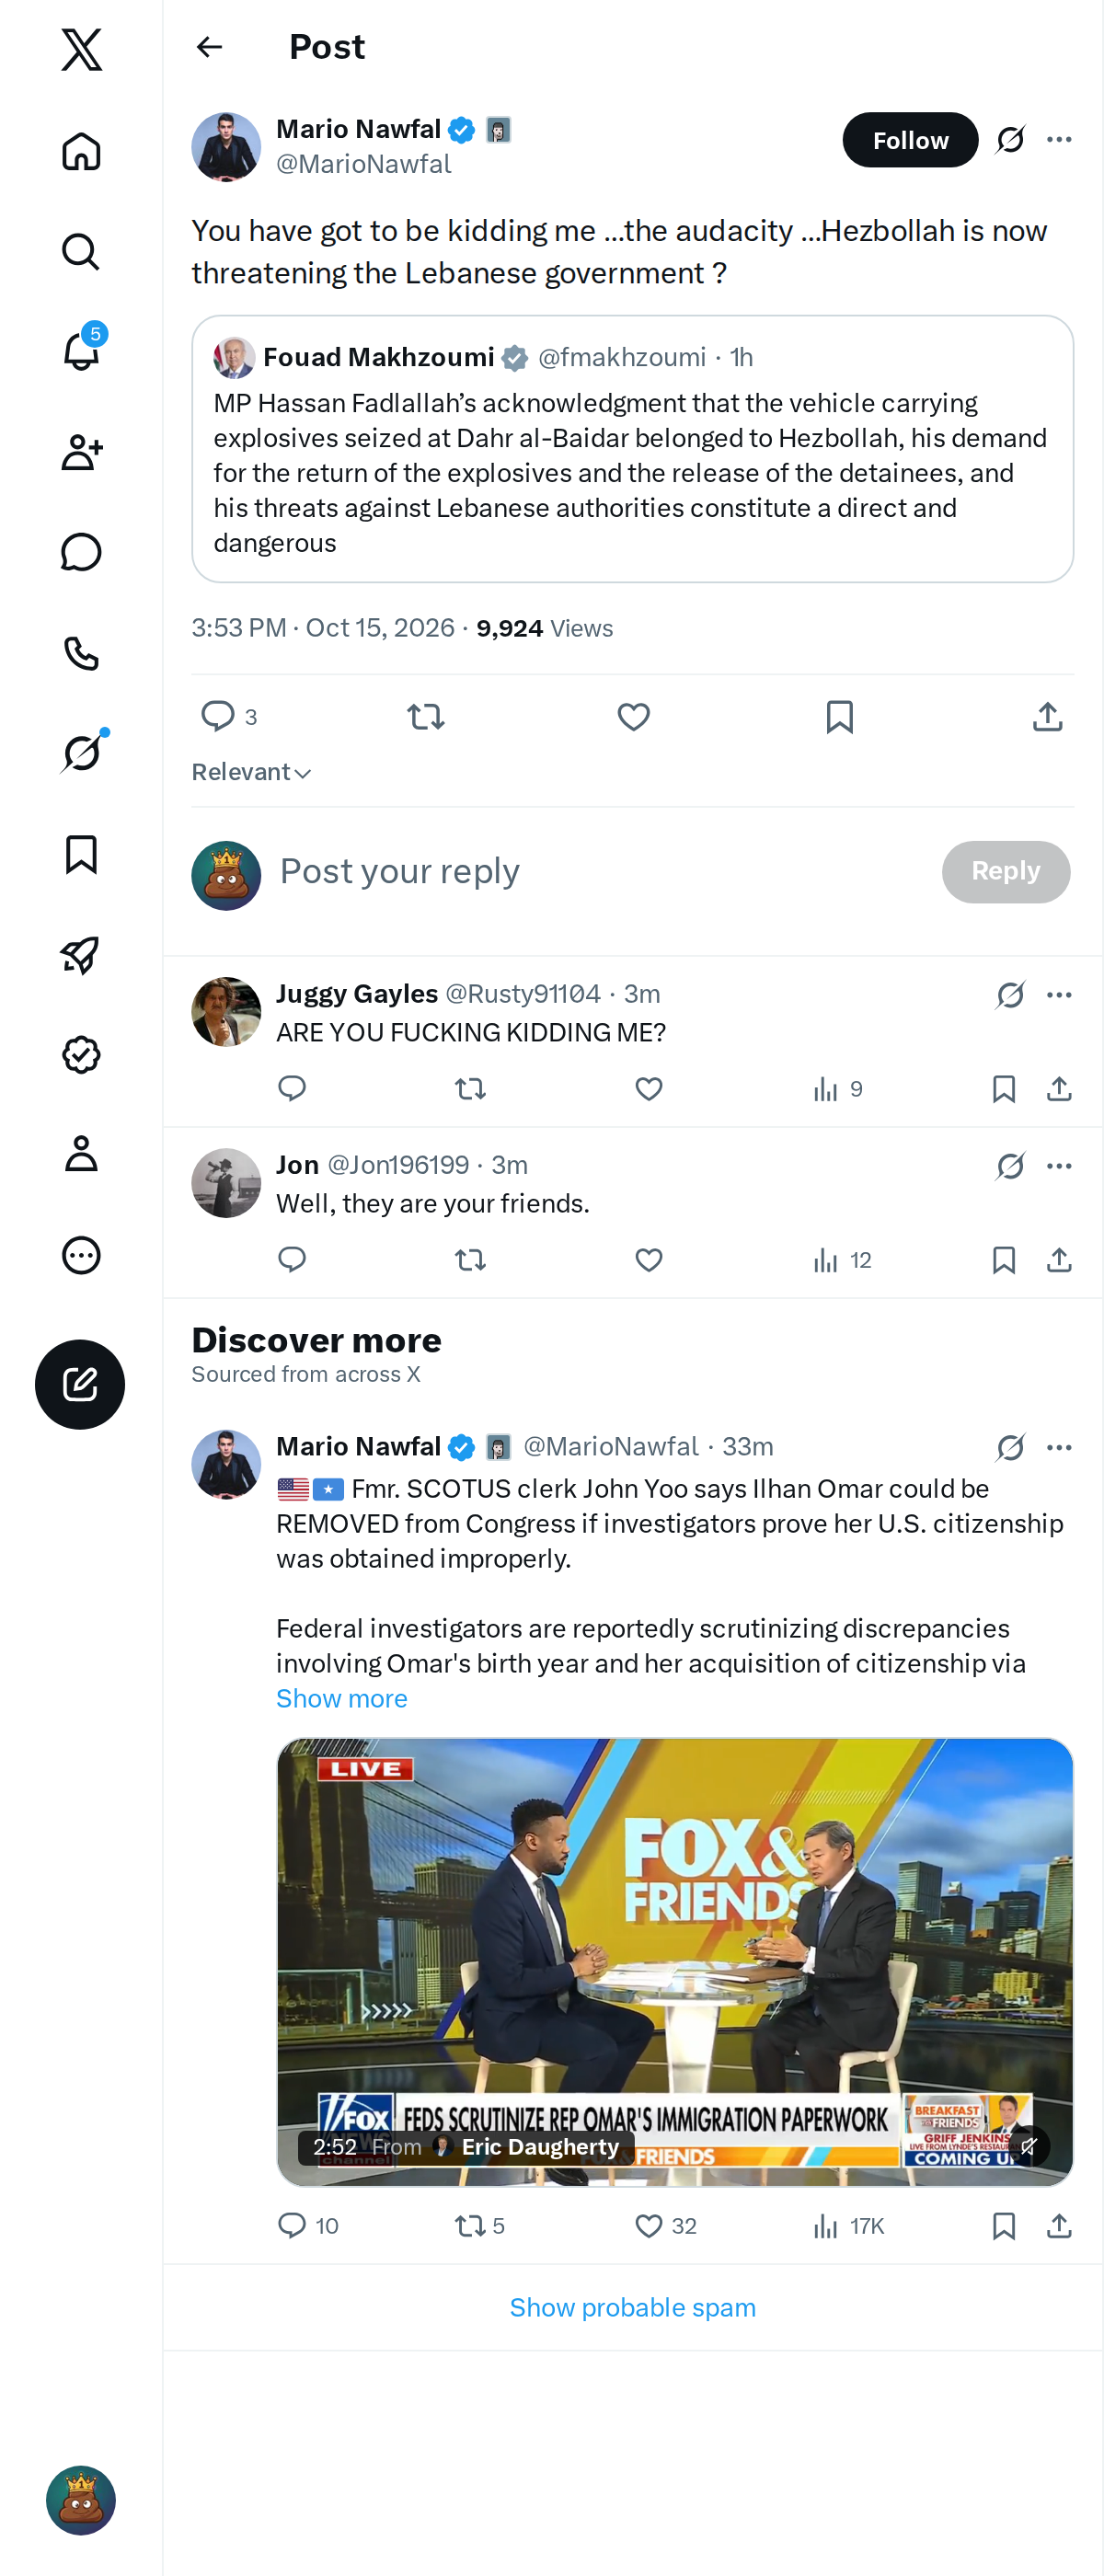Click the Post your reply field
Screen dimensions: 1104x2576
600,872
